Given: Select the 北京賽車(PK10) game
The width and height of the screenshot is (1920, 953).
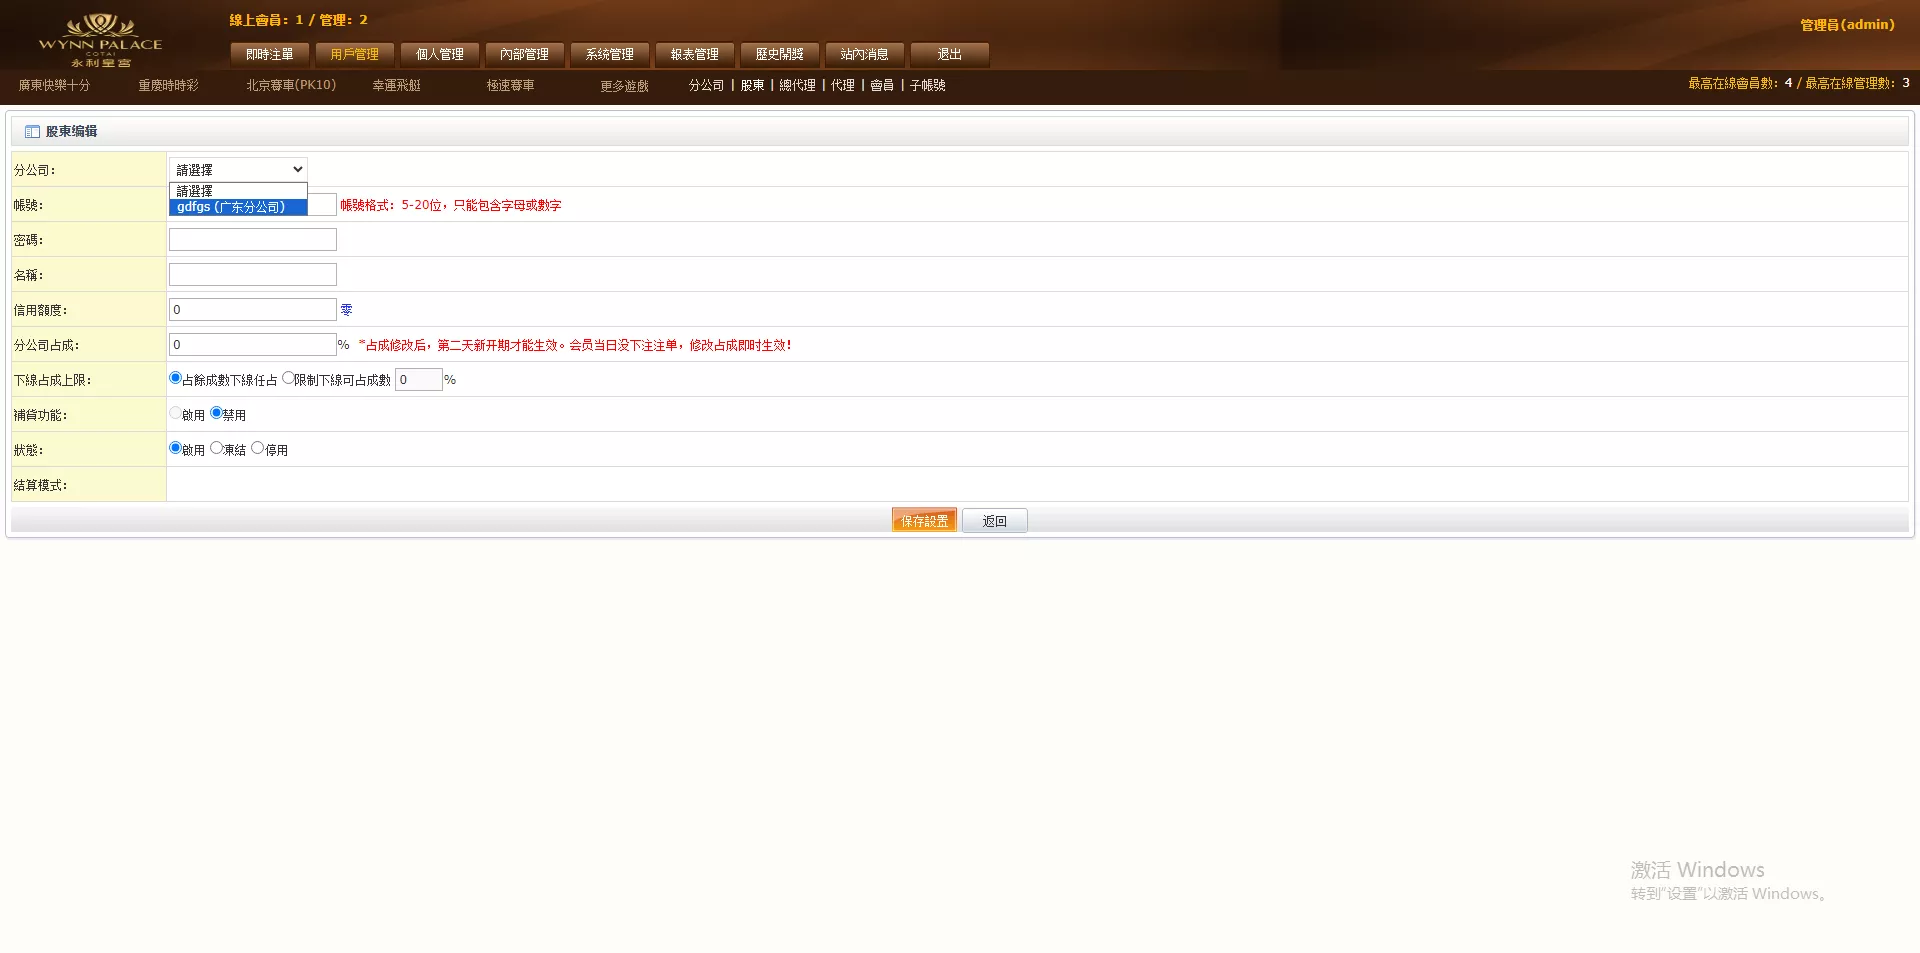Looking at the screenshot, I should pos(291,86).
